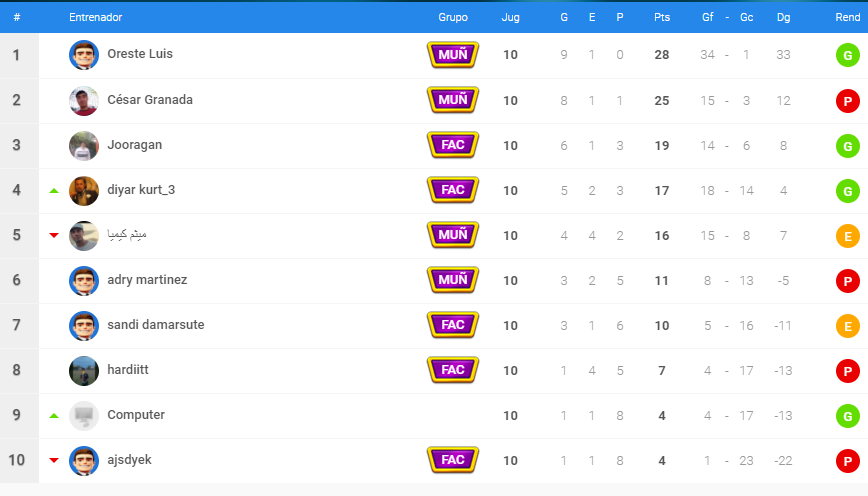Sort by the Pts column header
868x496 pixels.
point(662,17)
